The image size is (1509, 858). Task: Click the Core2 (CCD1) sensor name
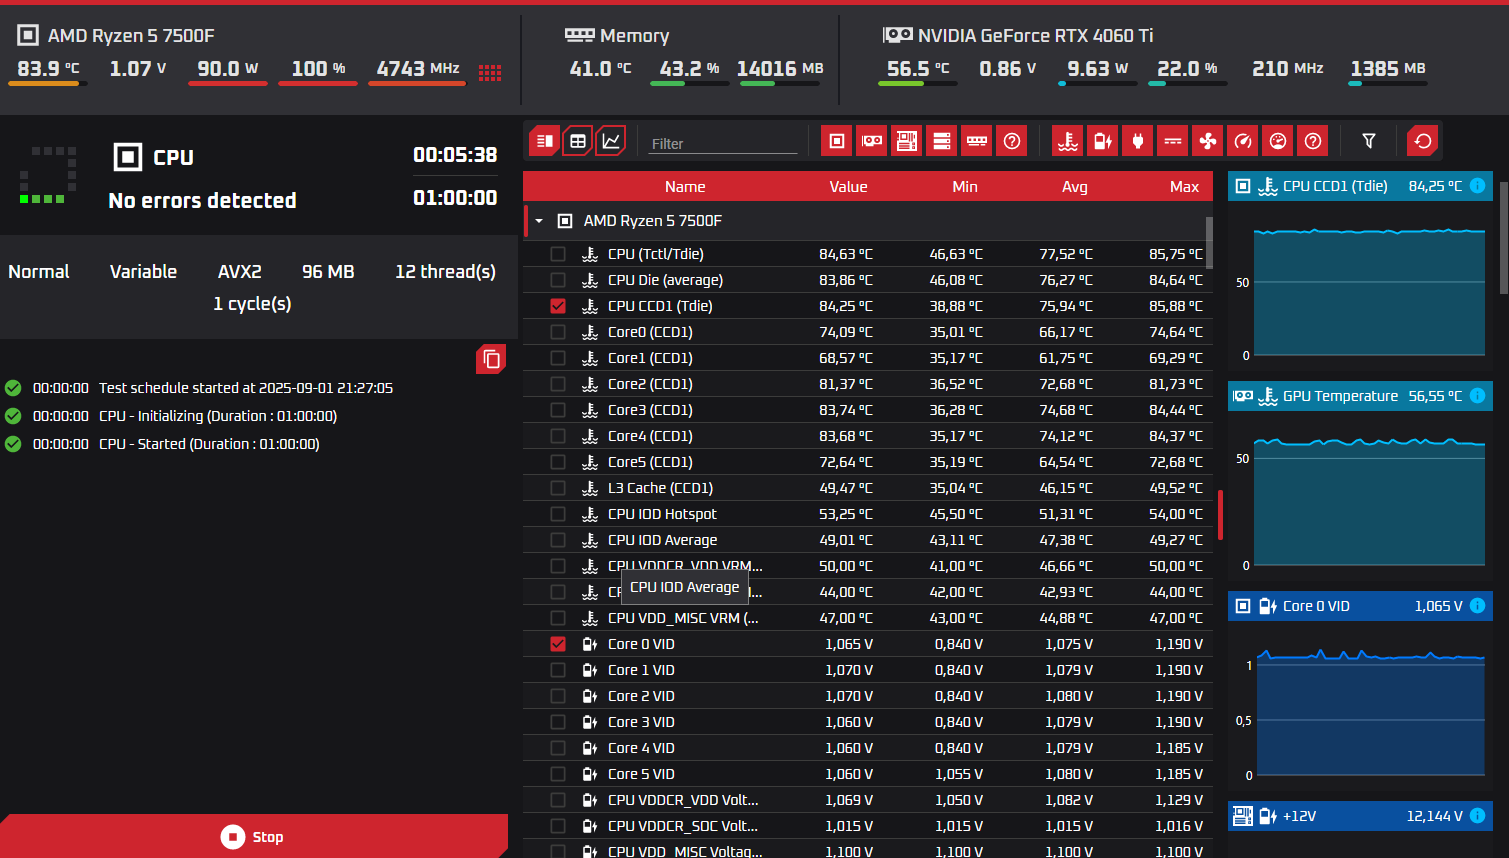[650, 384]
